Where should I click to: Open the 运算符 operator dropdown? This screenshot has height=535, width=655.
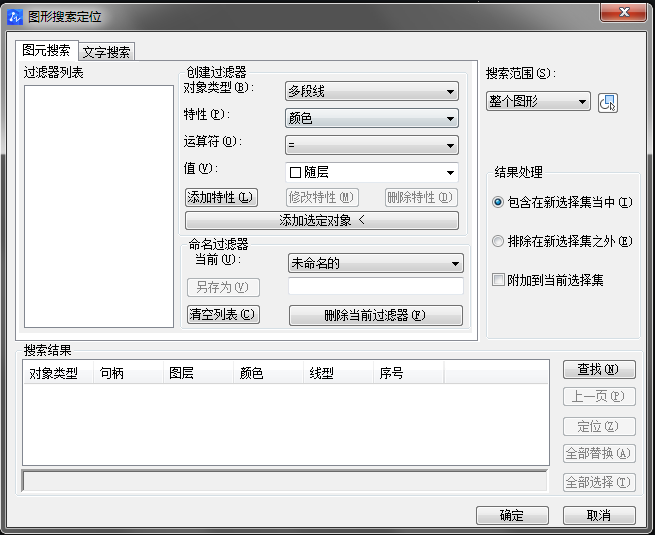[371, 145]
